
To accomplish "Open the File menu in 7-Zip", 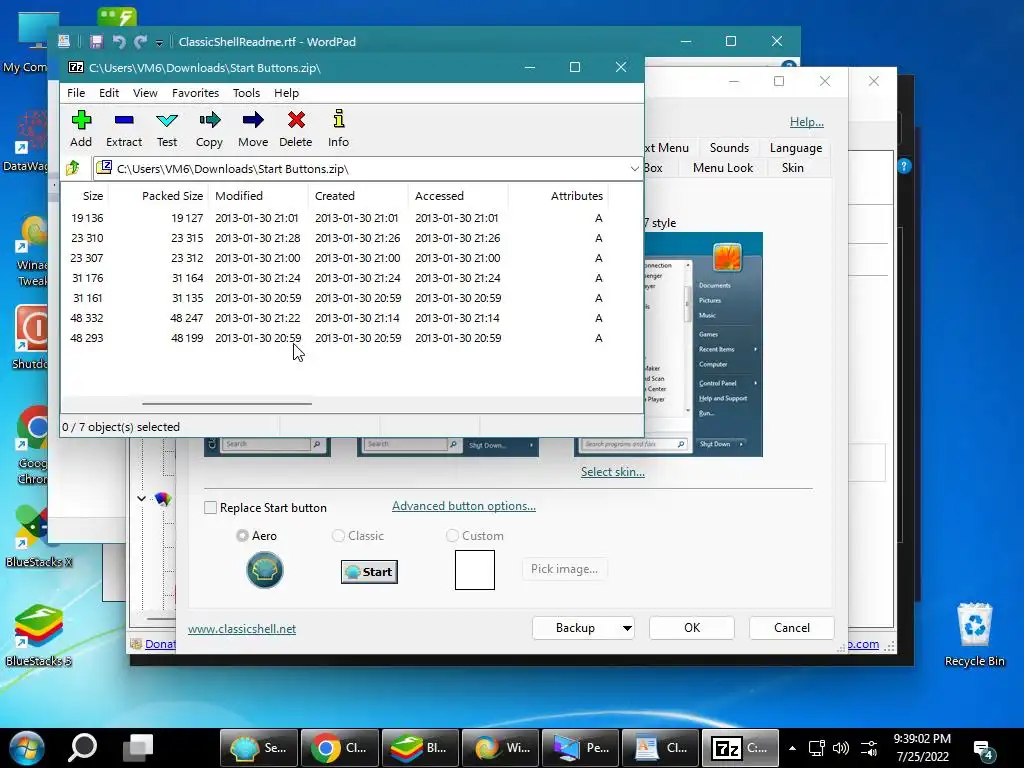I will click(x=76, y=93).
